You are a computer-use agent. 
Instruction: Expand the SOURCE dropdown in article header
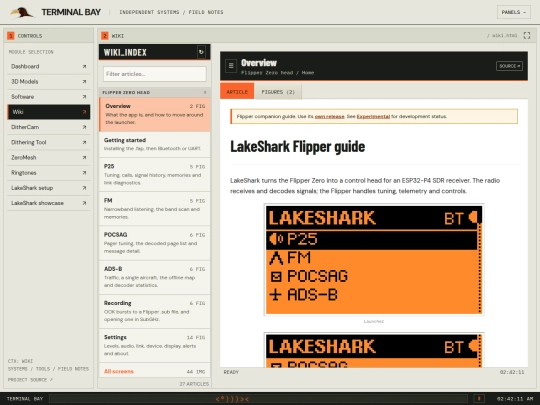coord(509,66)
